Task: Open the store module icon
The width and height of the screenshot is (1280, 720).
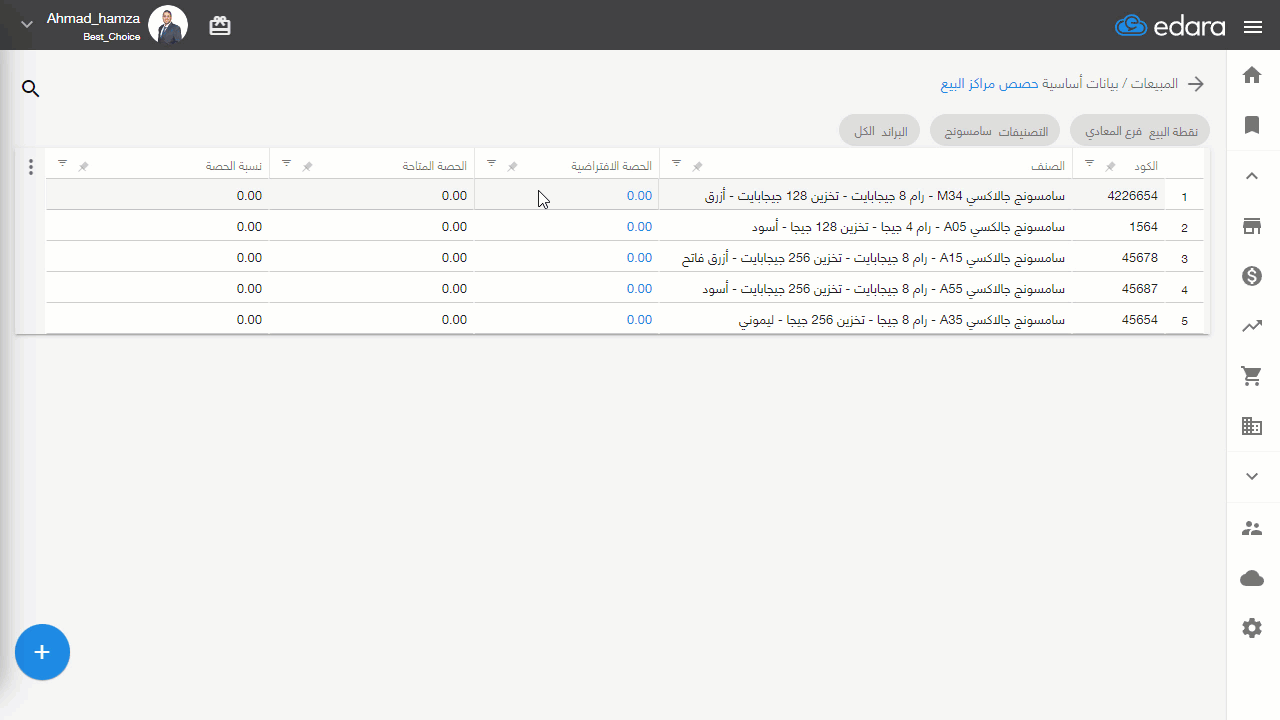Action: 1252,226
